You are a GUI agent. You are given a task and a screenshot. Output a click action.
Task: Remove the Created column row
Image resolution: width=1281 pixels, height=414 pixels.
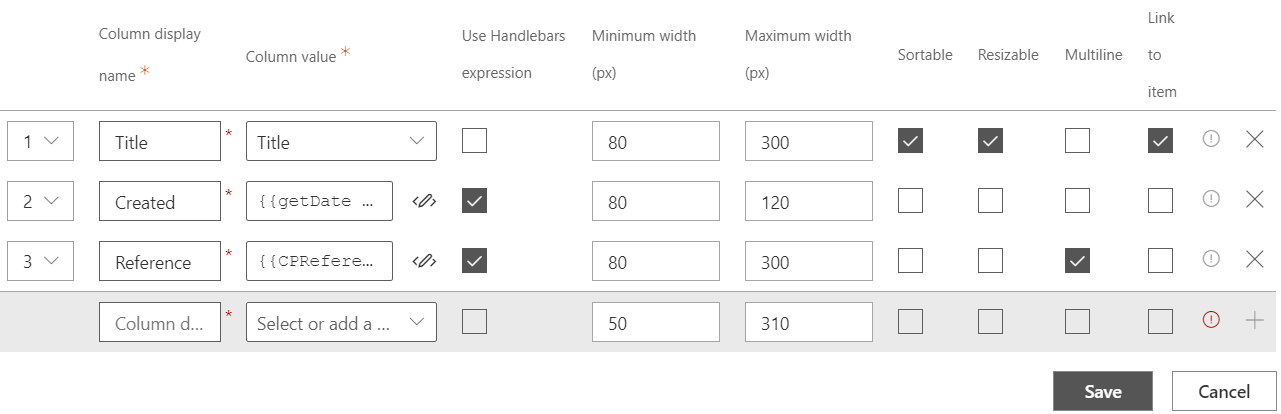click(1255, 200)
